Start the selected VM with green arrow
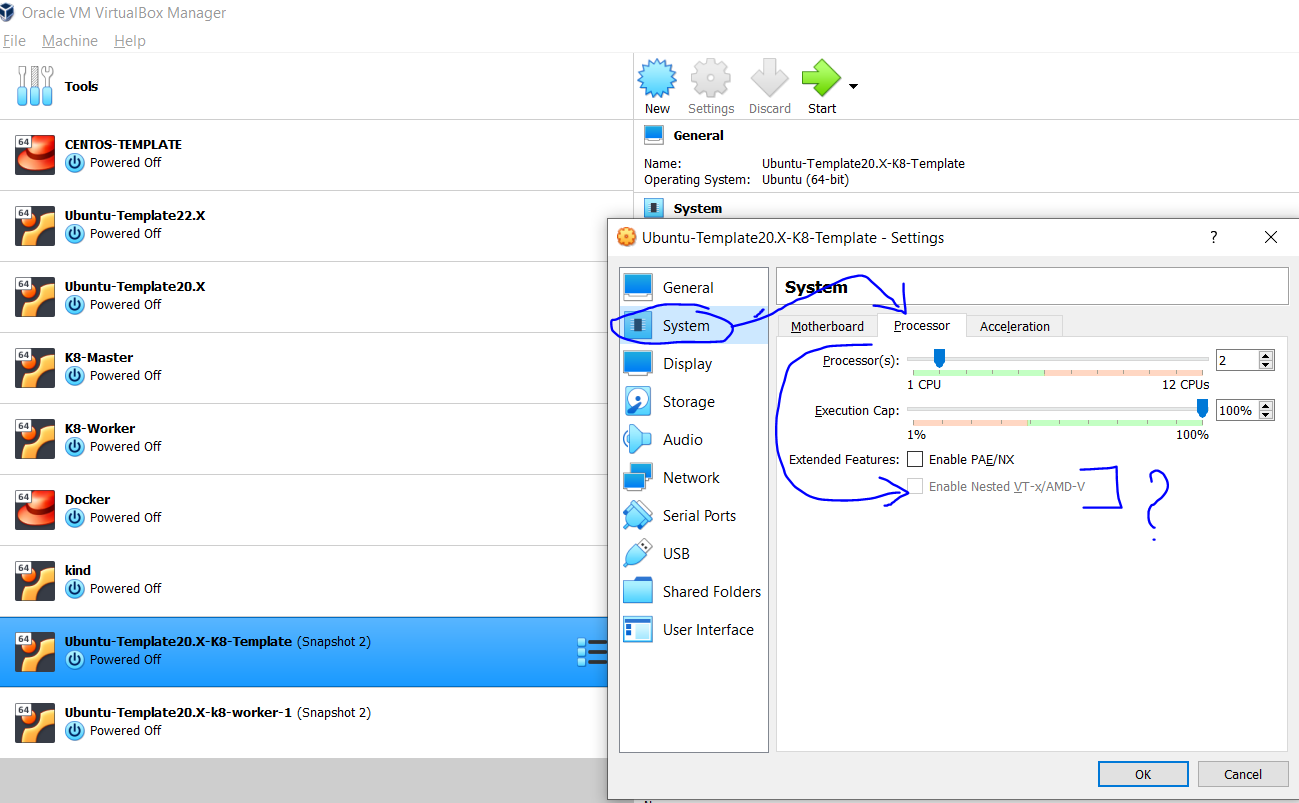Image resolution: width=1299 pixels, height=803 pixels. [x=822, y=78]
